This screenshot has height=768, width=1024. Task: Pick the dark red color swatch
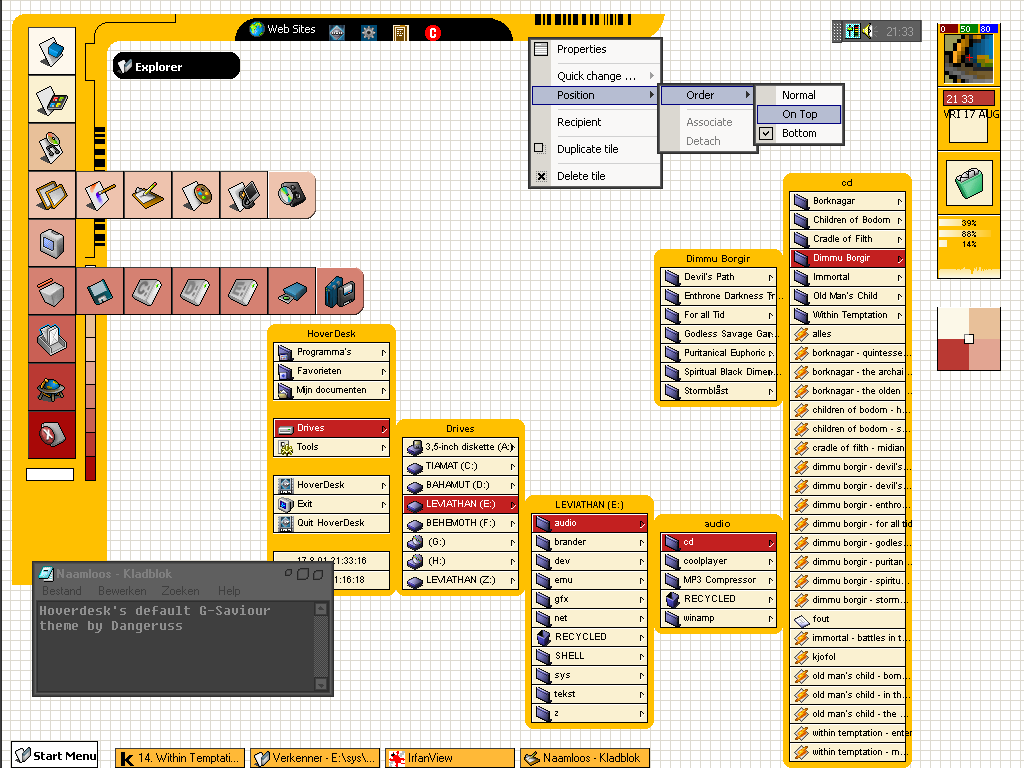[953, 355]
